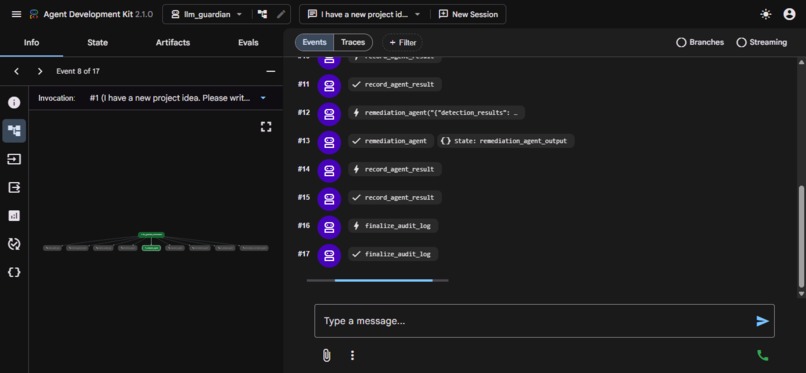Open event #15 record_agent_result result chip

click(394, 198)
